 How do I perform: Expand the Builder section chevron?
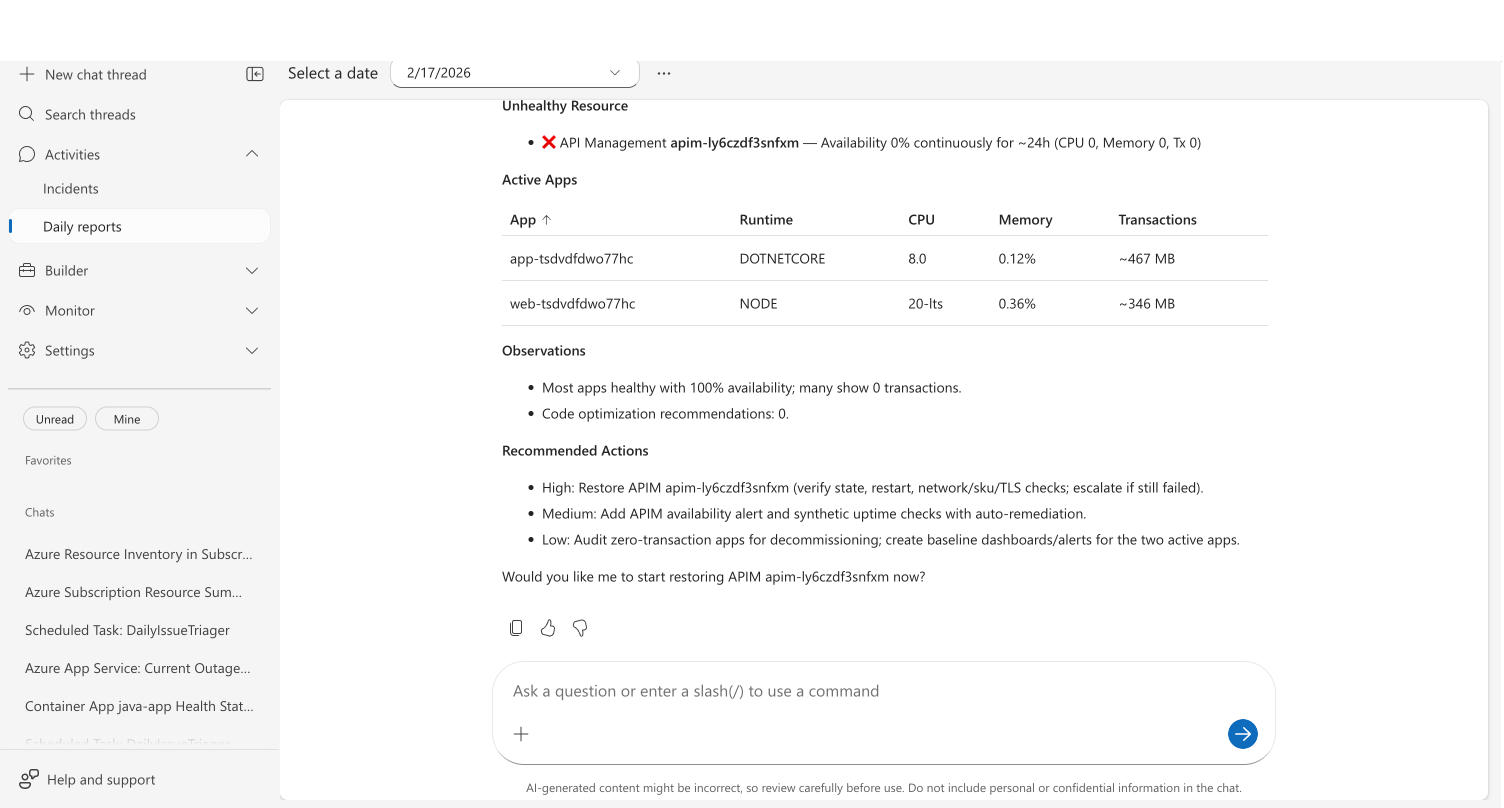pos(252,270)
